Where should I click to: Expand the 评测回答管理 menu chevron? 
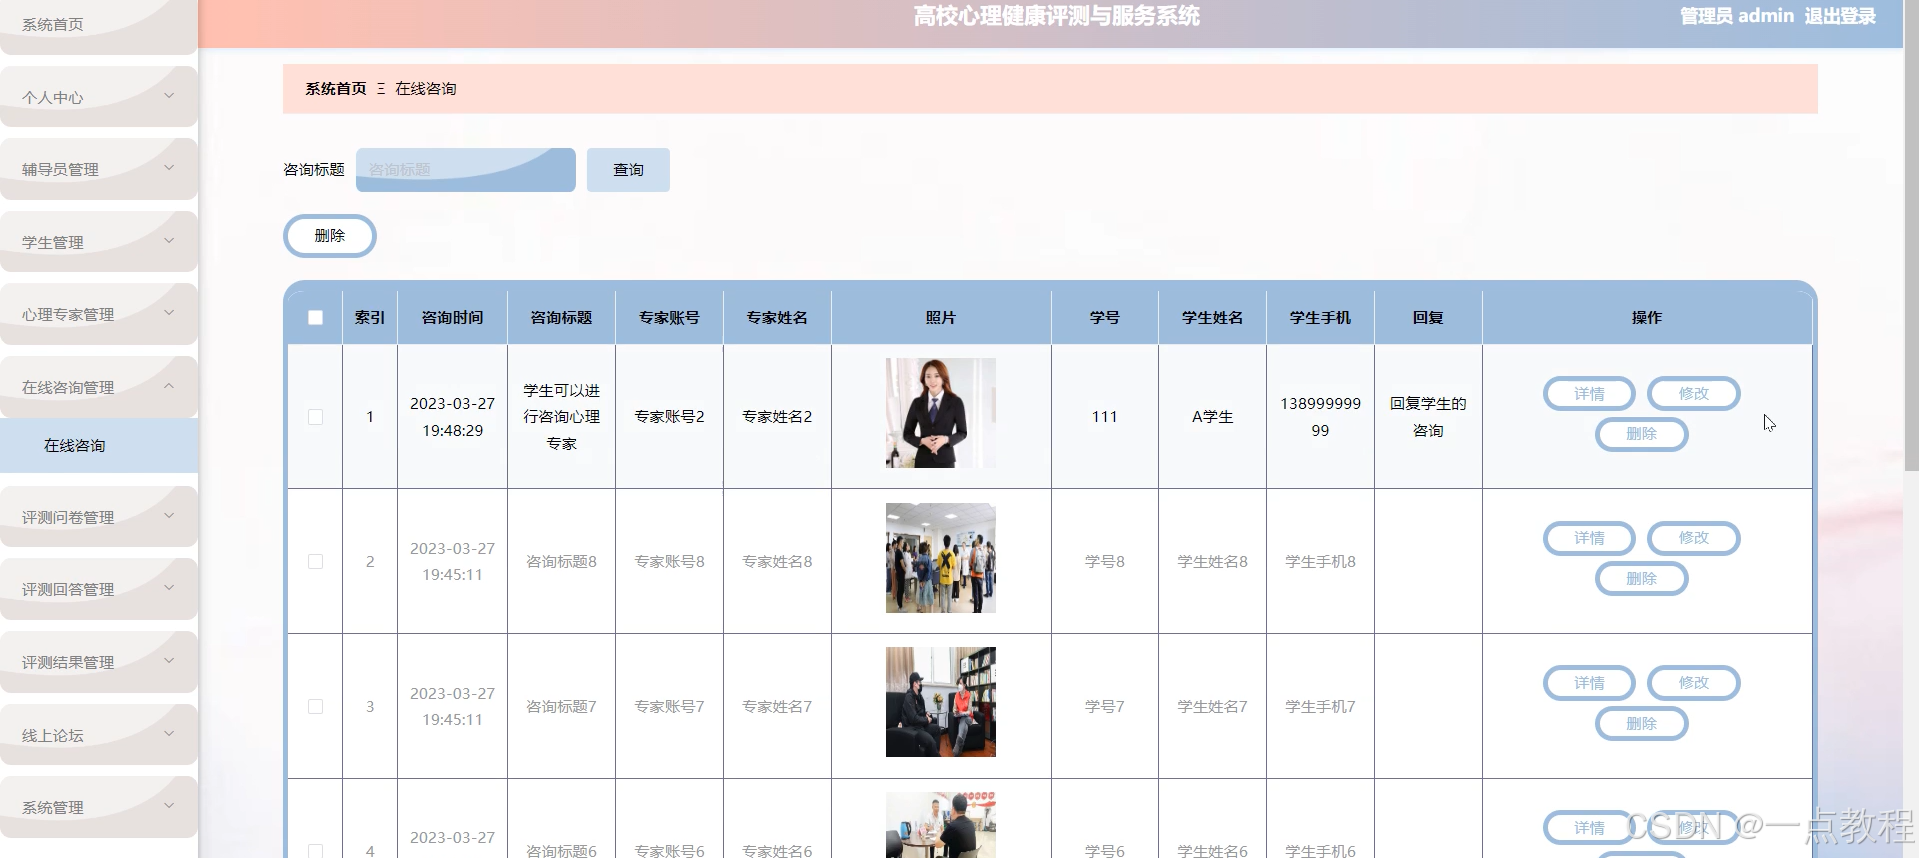tap(169, 588)
